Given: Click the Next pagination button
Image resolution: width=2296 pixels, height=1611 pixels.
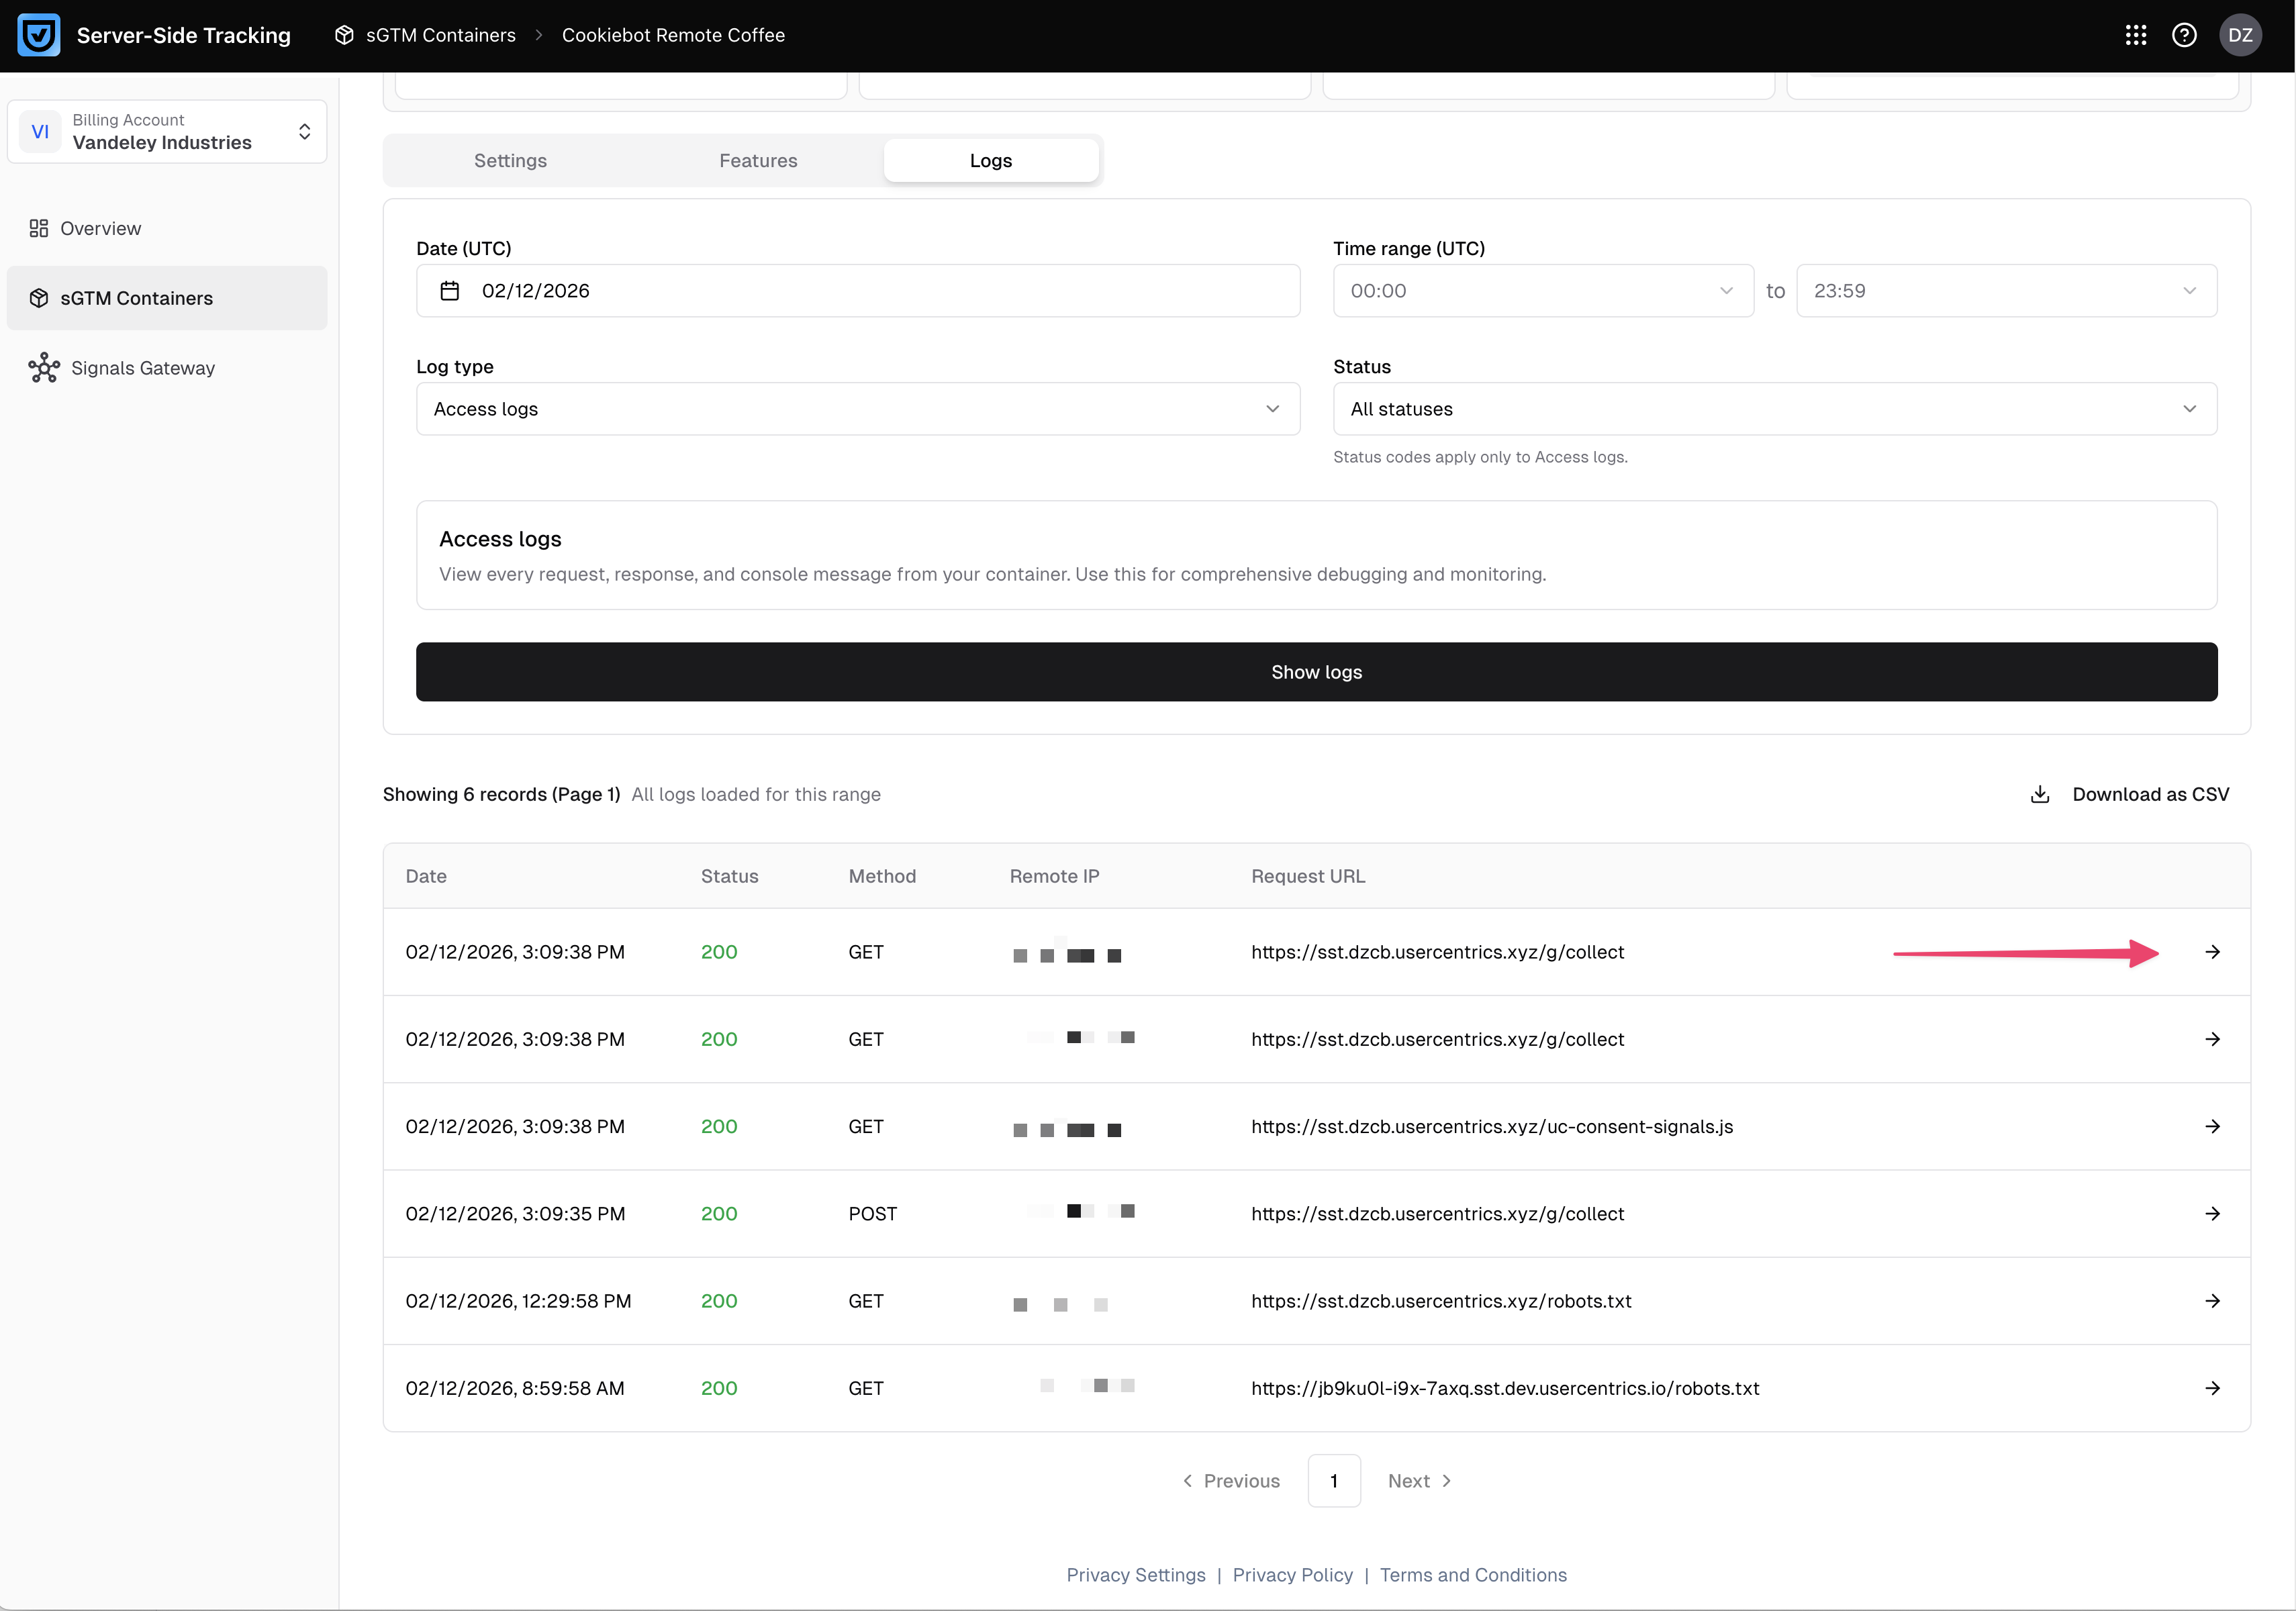Looking at the screenshot, I should point(1418,1481).
